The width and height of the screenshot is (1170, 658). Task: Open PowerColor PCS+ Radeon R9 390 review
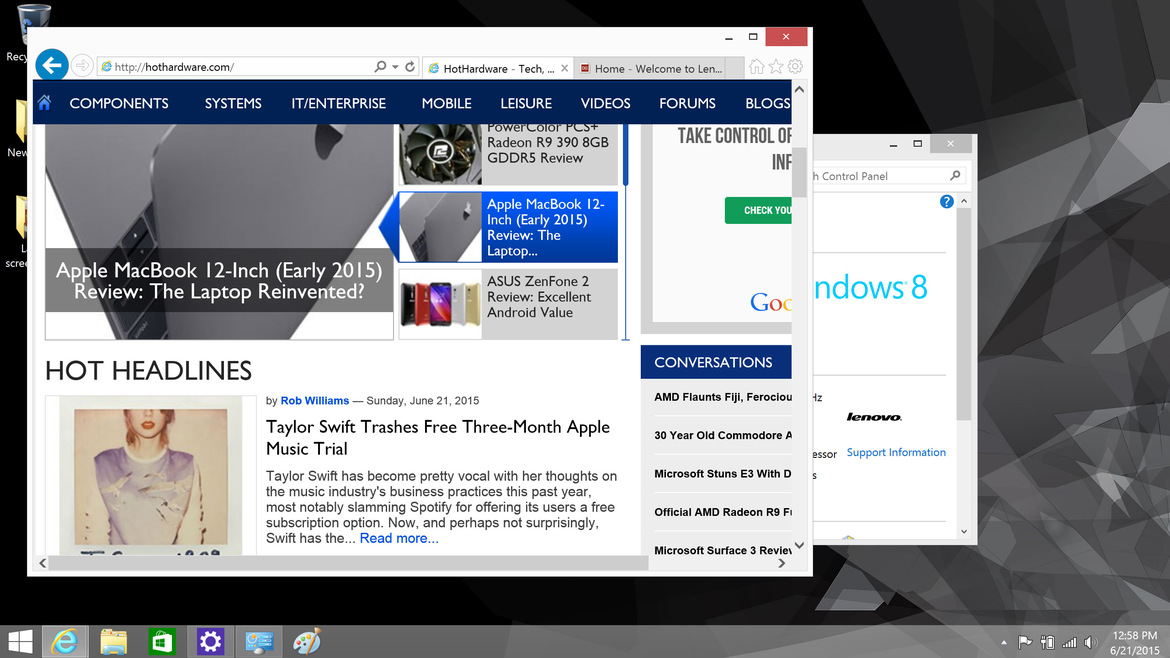[x=548, y=142]
